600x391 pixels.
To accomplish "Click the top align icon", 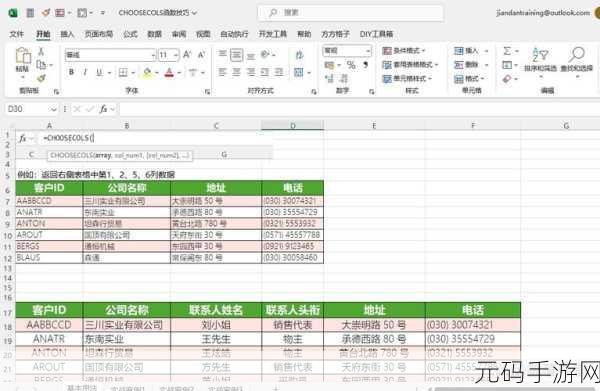I will point(222,55).
